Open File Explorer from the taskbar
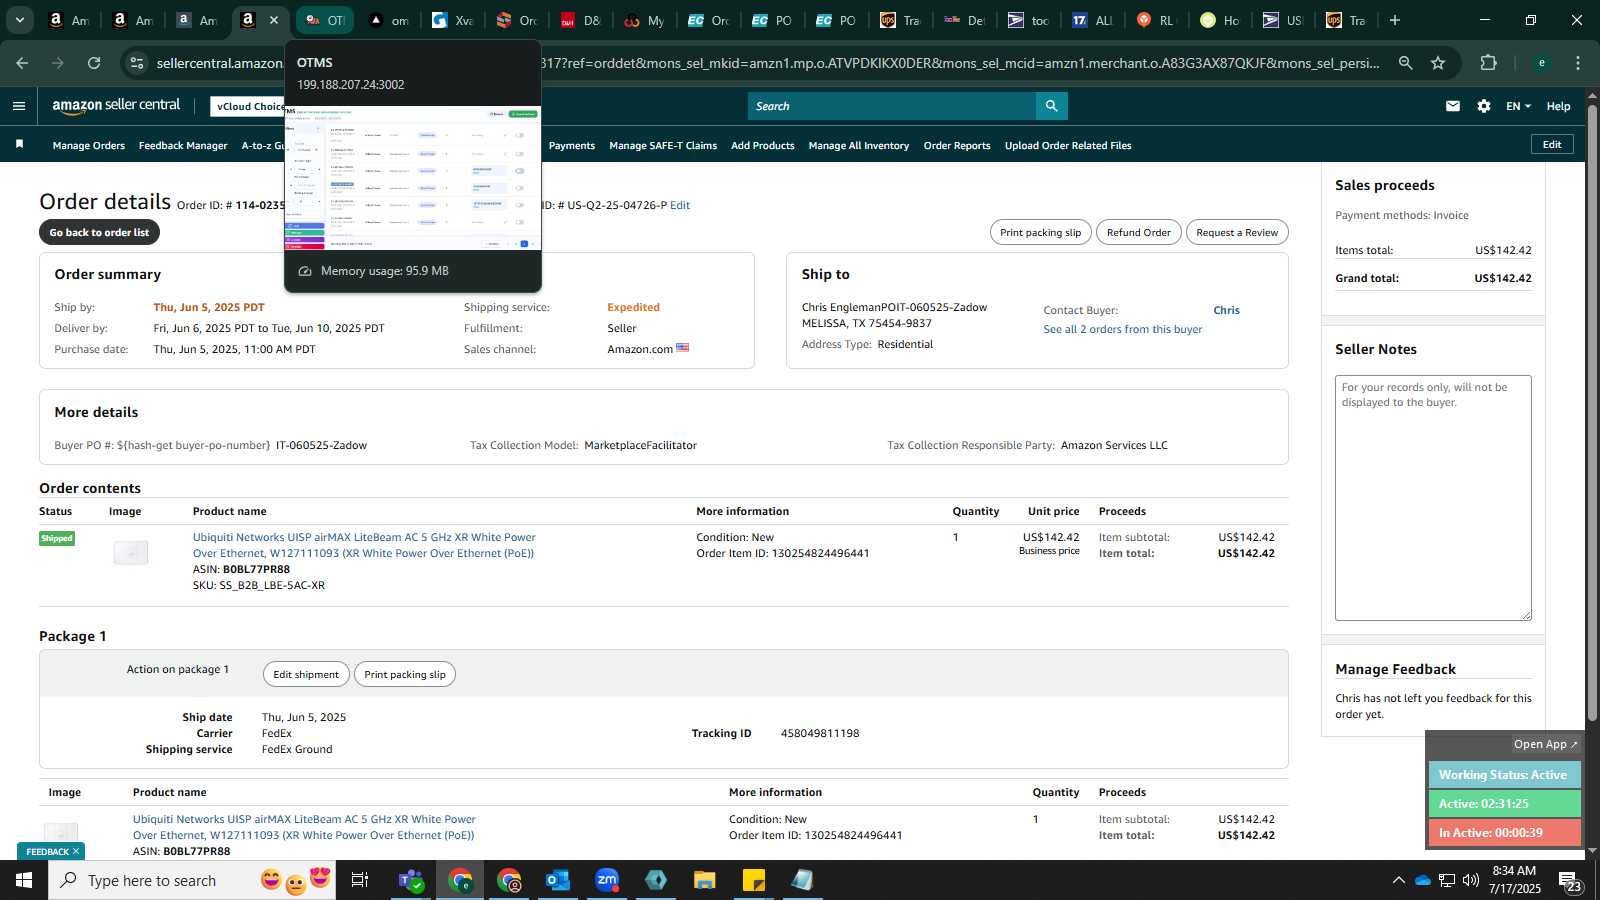The image size is (1600, 900). point(705,880)
